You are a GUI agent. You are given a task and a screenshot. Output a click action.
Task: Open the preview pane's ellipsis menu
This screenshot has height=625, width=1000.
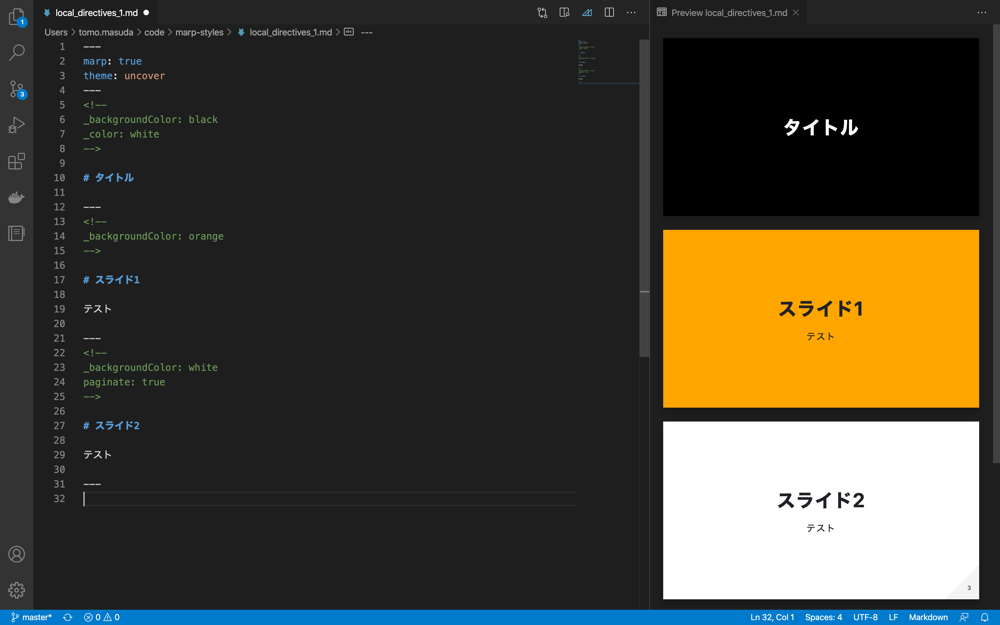(981, 12)
